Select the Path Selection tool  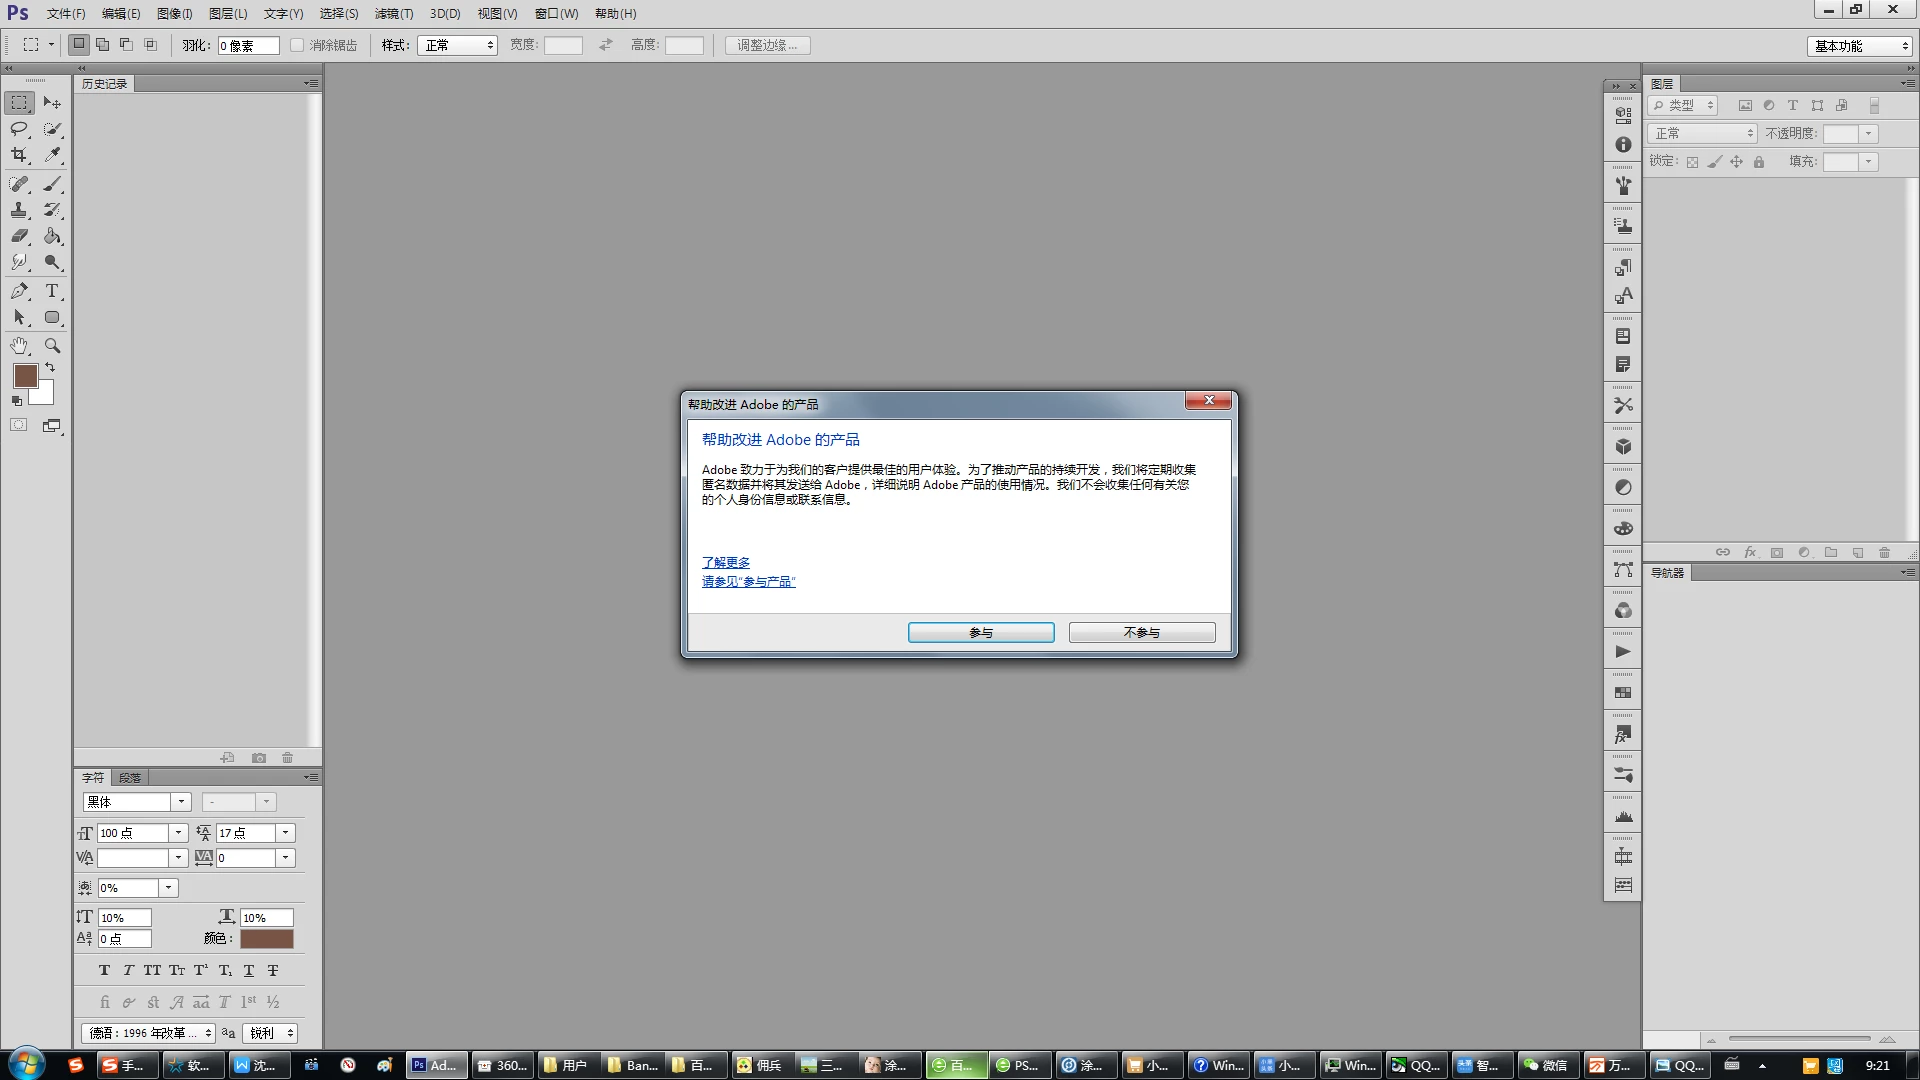(x=20, y=317)
